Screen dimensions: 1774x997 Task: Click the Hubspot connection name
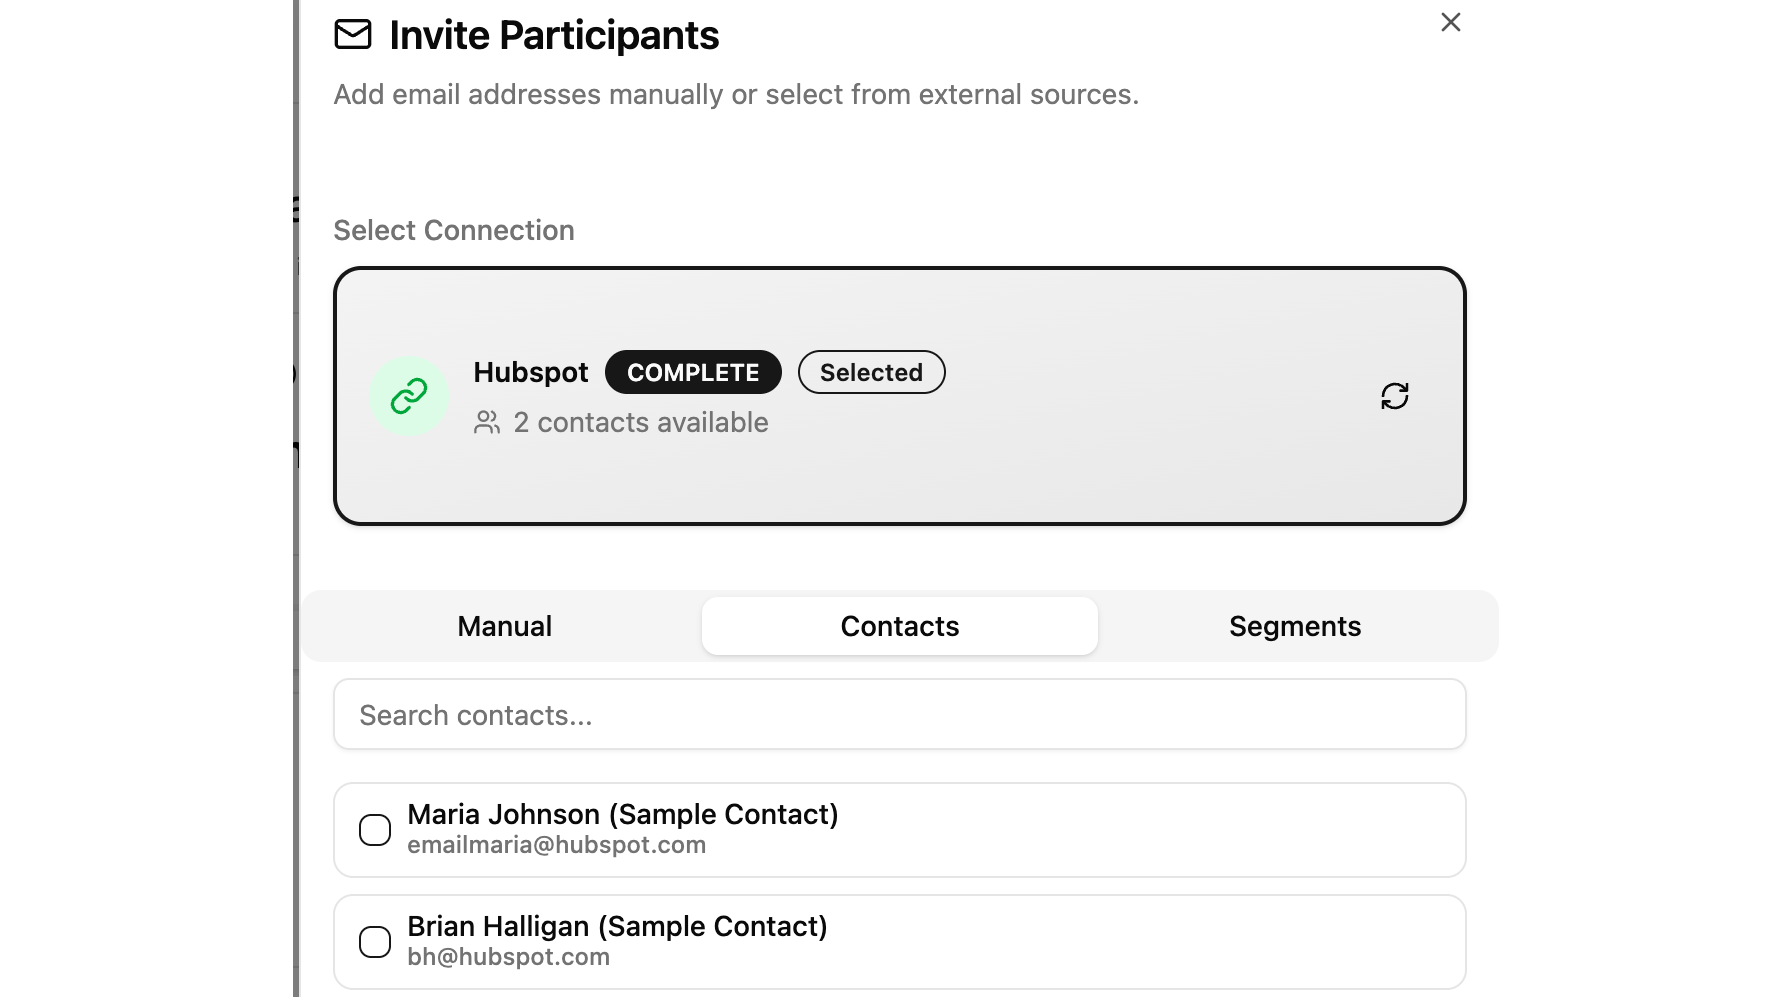(530, 372)
